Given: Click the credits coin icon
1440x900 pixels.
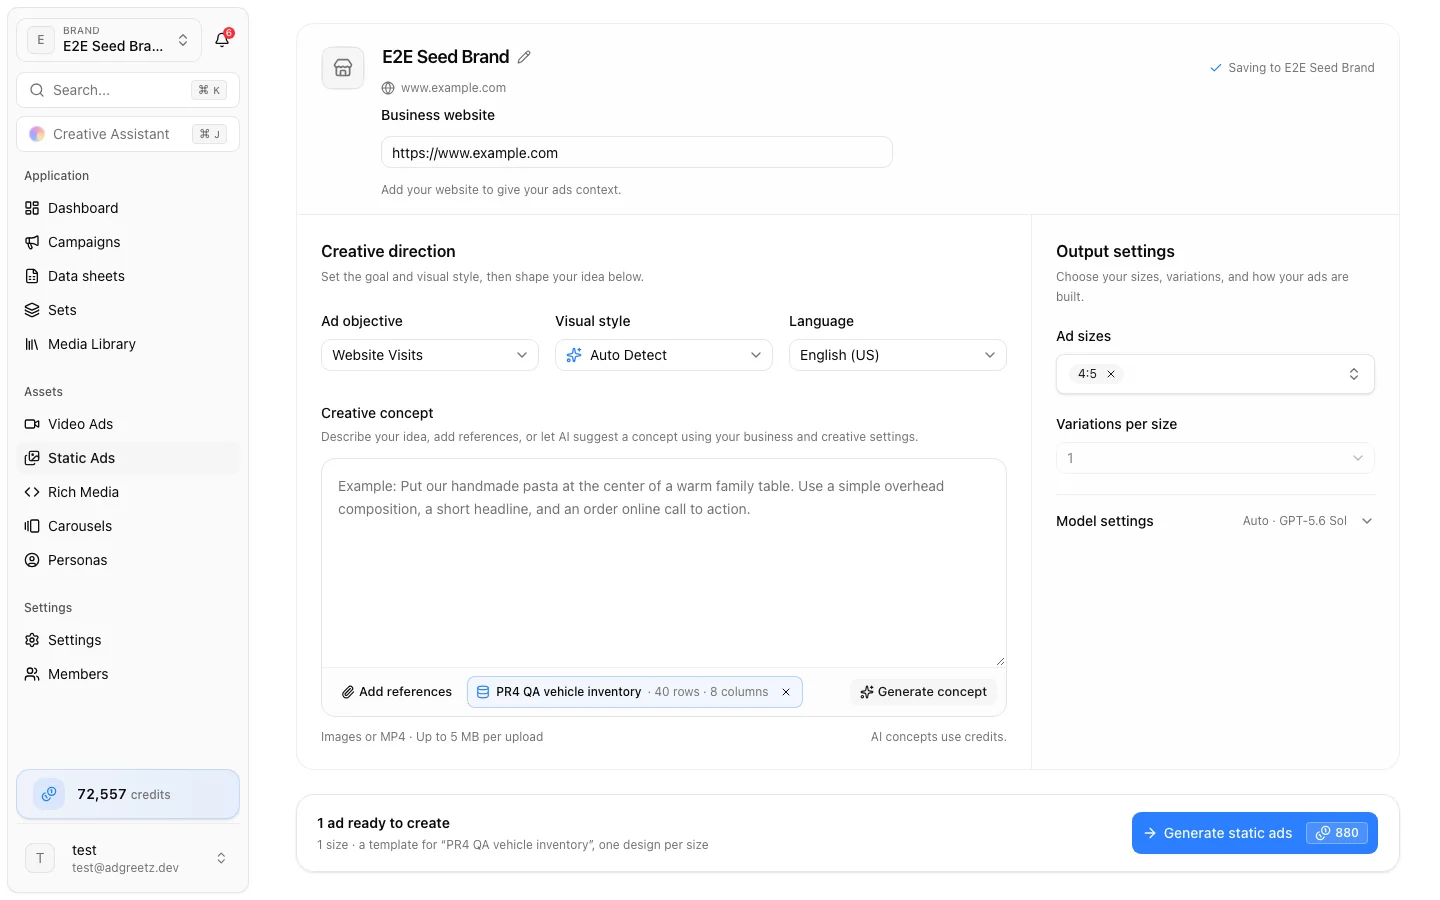Looking at the screenshot, I should 49,794.
